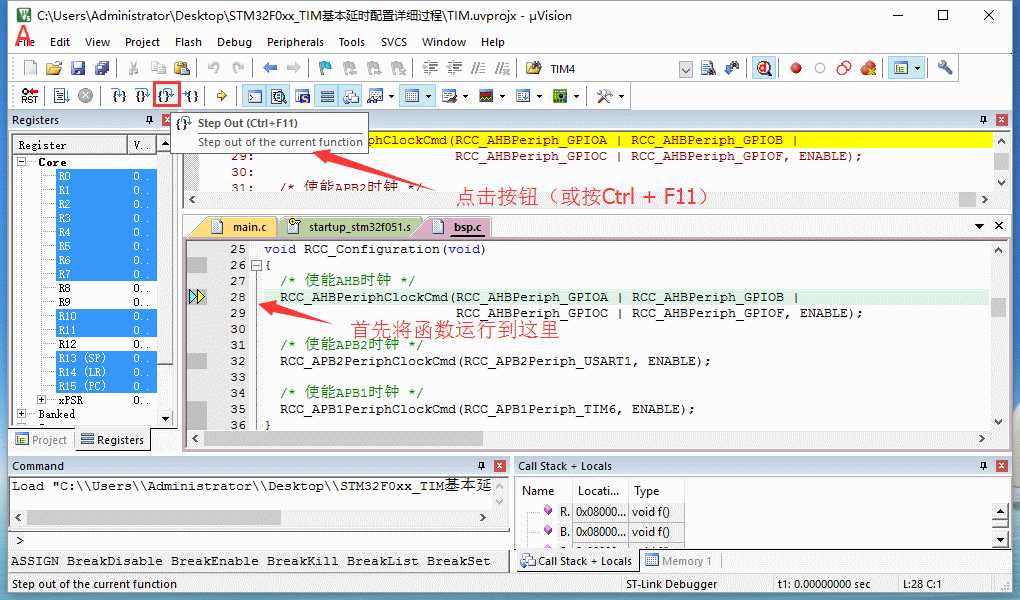Click the Step Into braces icon
Image resolution: width=1020 pixels, height=600 pixels.
tap(118, 96)
